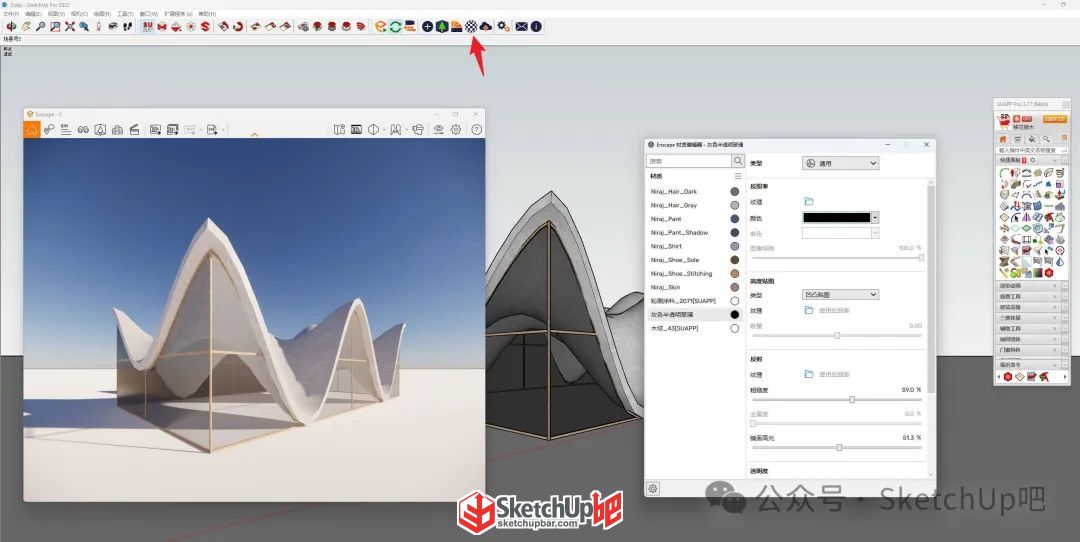Open the Enscape Asset Library tree icon
This screenshot has height=542, width=1080.
(442, 26)
